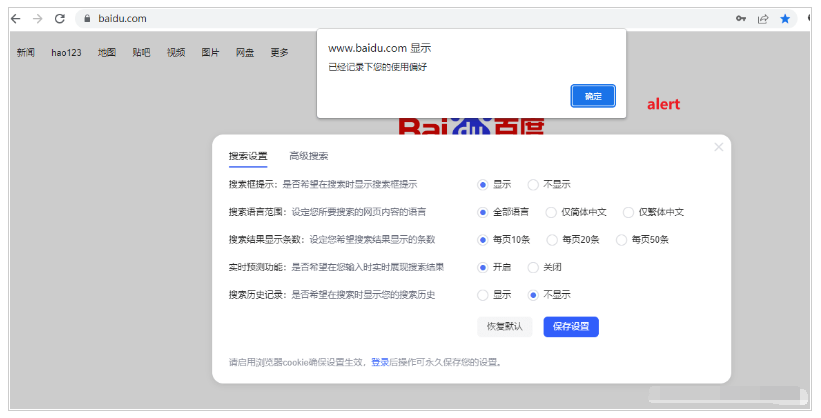This screenshot has width=821, height=418.
Task: Open 网盘 navigation link
Action: [x=245, y=52]
